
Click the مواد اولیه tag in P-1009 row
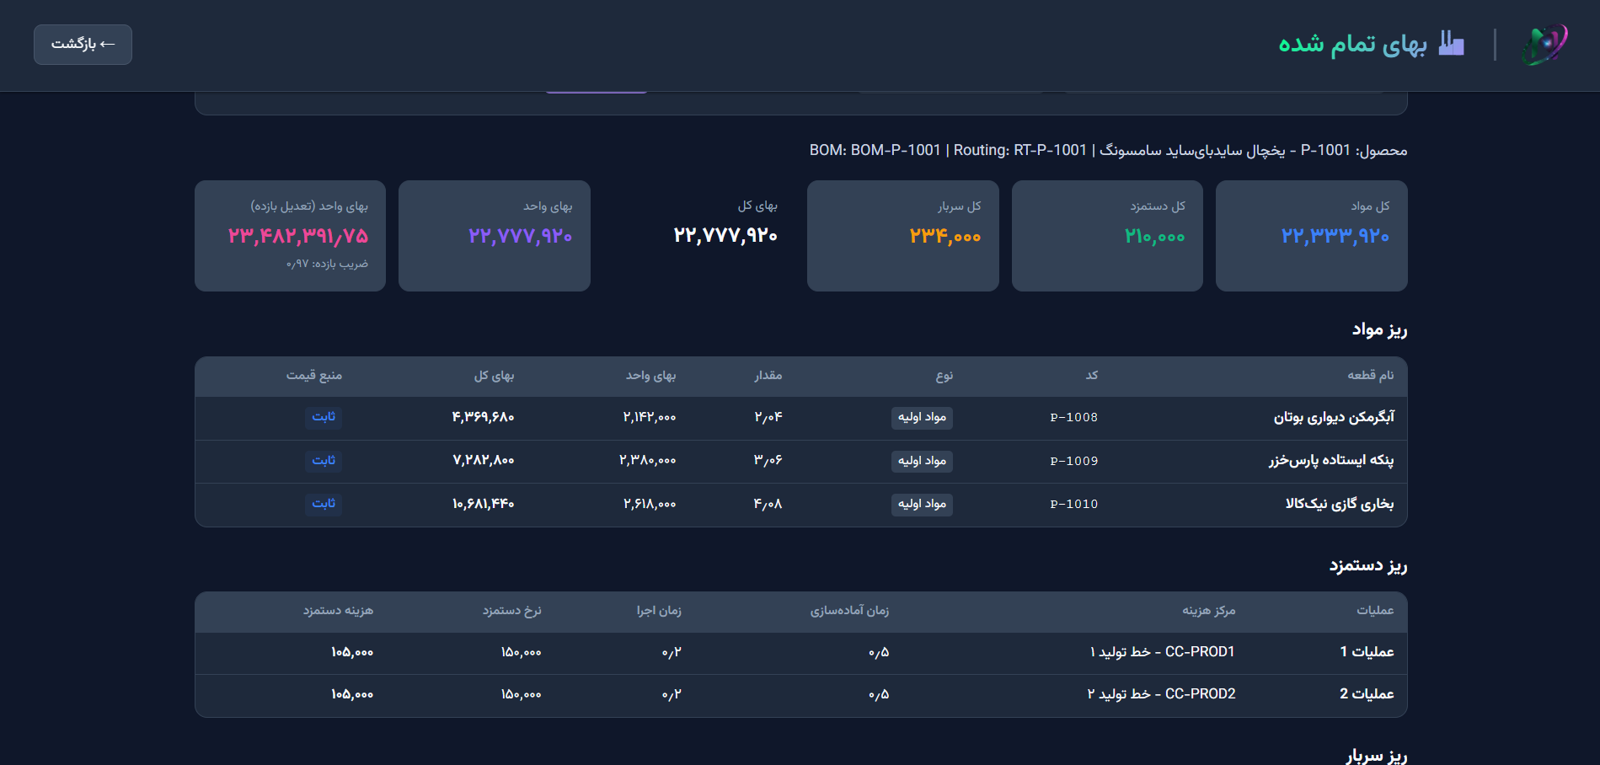click(x=922, y=461)
